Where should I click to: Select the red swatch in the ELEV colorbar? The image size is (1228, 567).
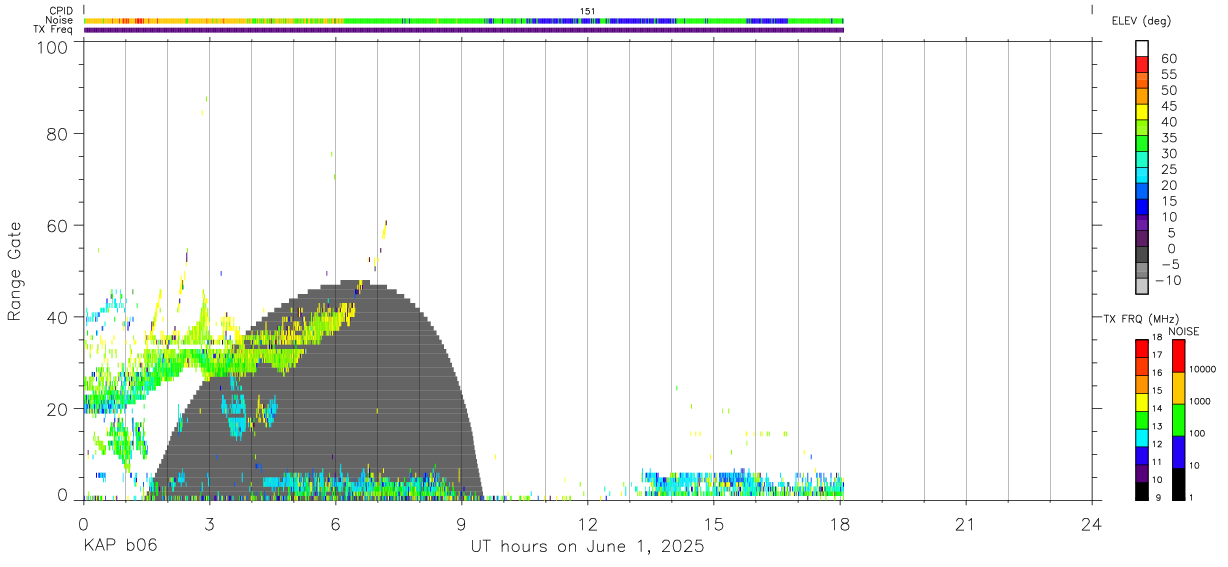coord(1142,64)
